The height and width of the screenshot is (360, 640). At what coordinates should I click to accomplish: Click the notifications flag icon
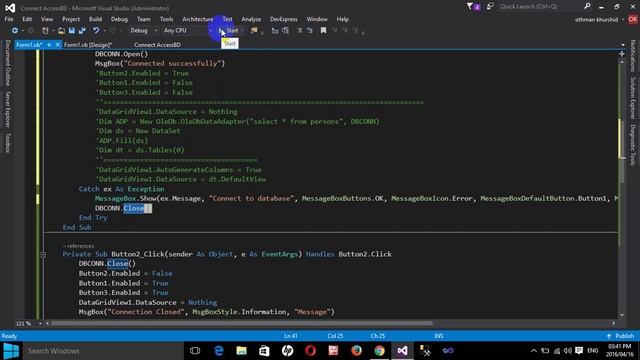[x=473, y=7]
